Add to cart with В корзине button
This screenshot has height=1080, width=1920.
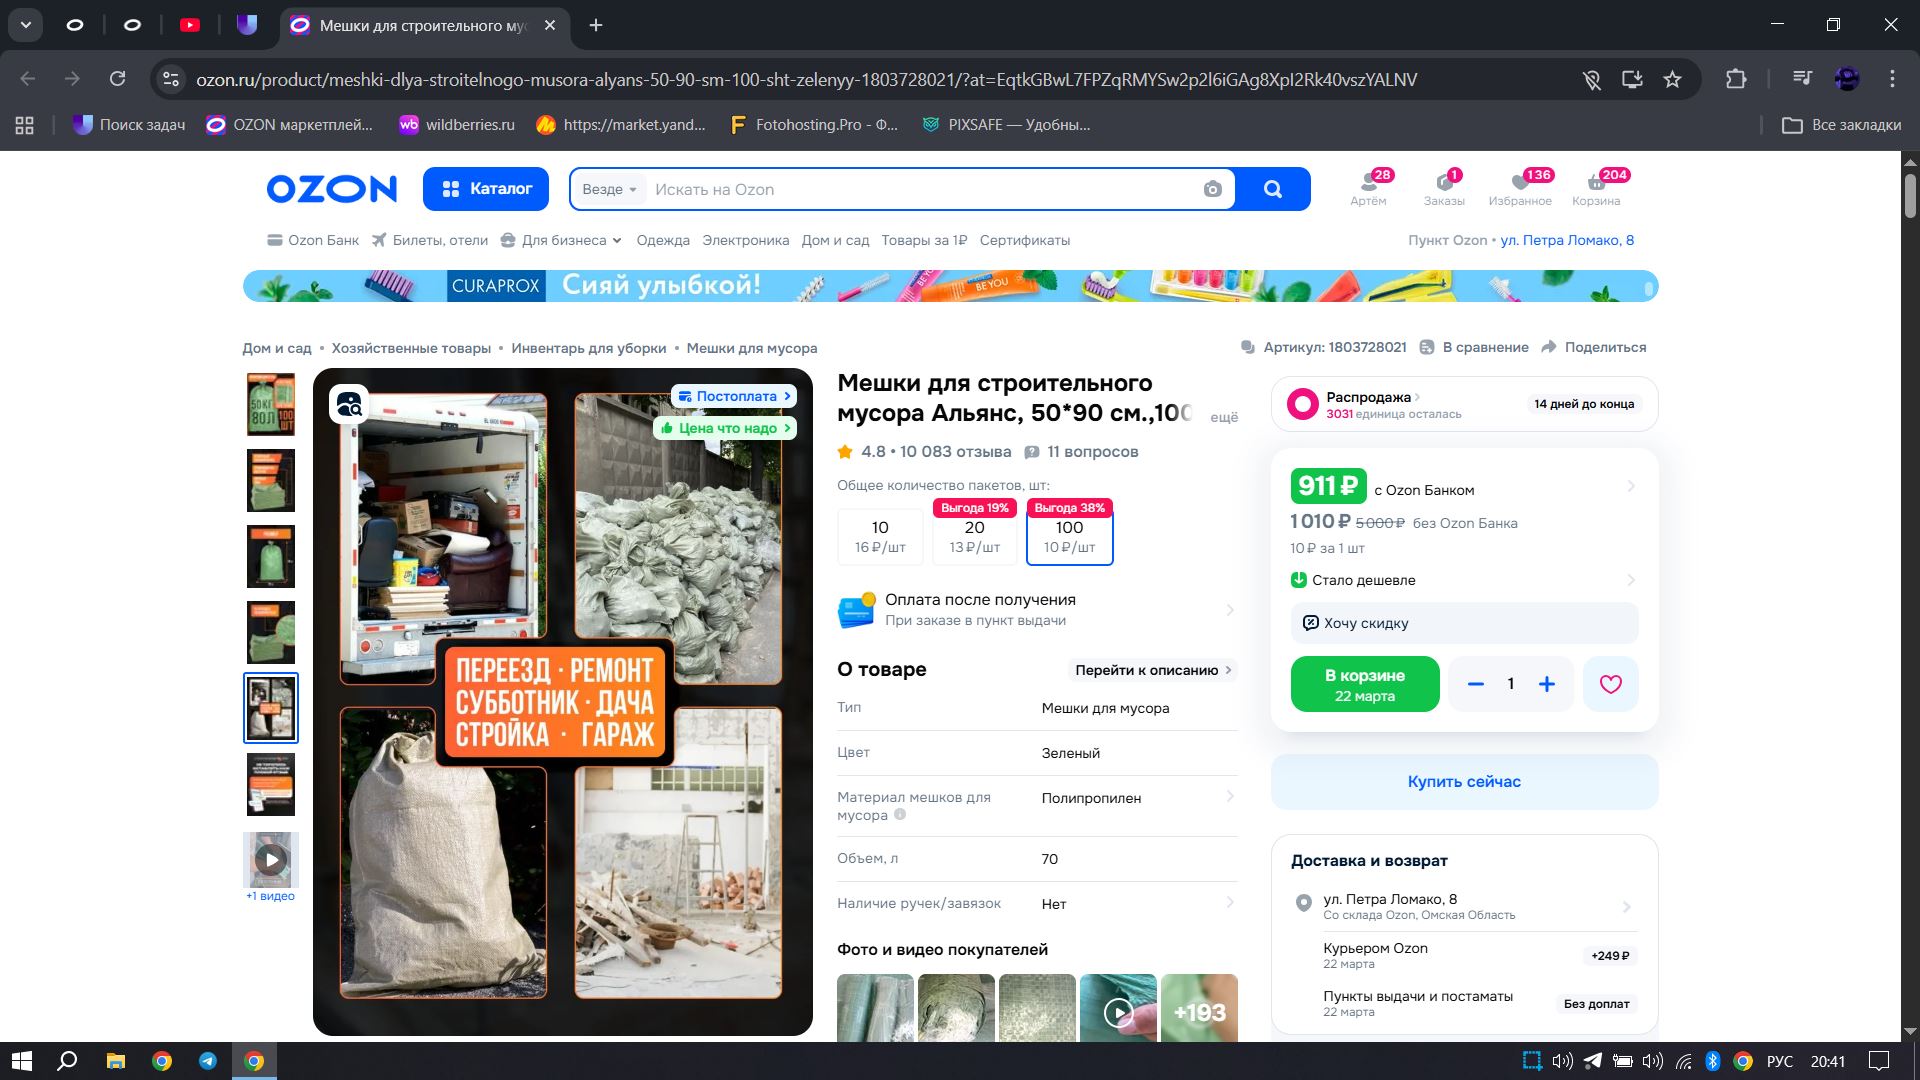coord(1364,684)
